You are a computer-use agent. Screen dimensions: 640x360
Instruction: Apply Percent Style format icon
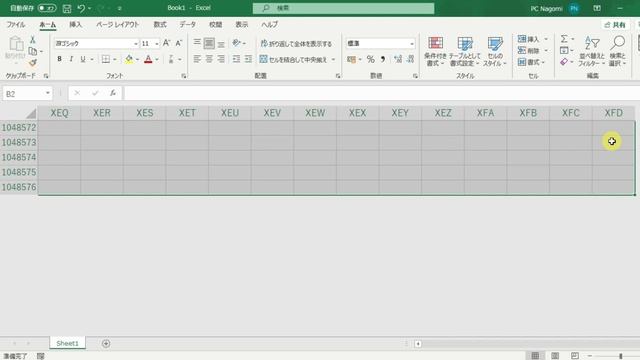(371, 60)
